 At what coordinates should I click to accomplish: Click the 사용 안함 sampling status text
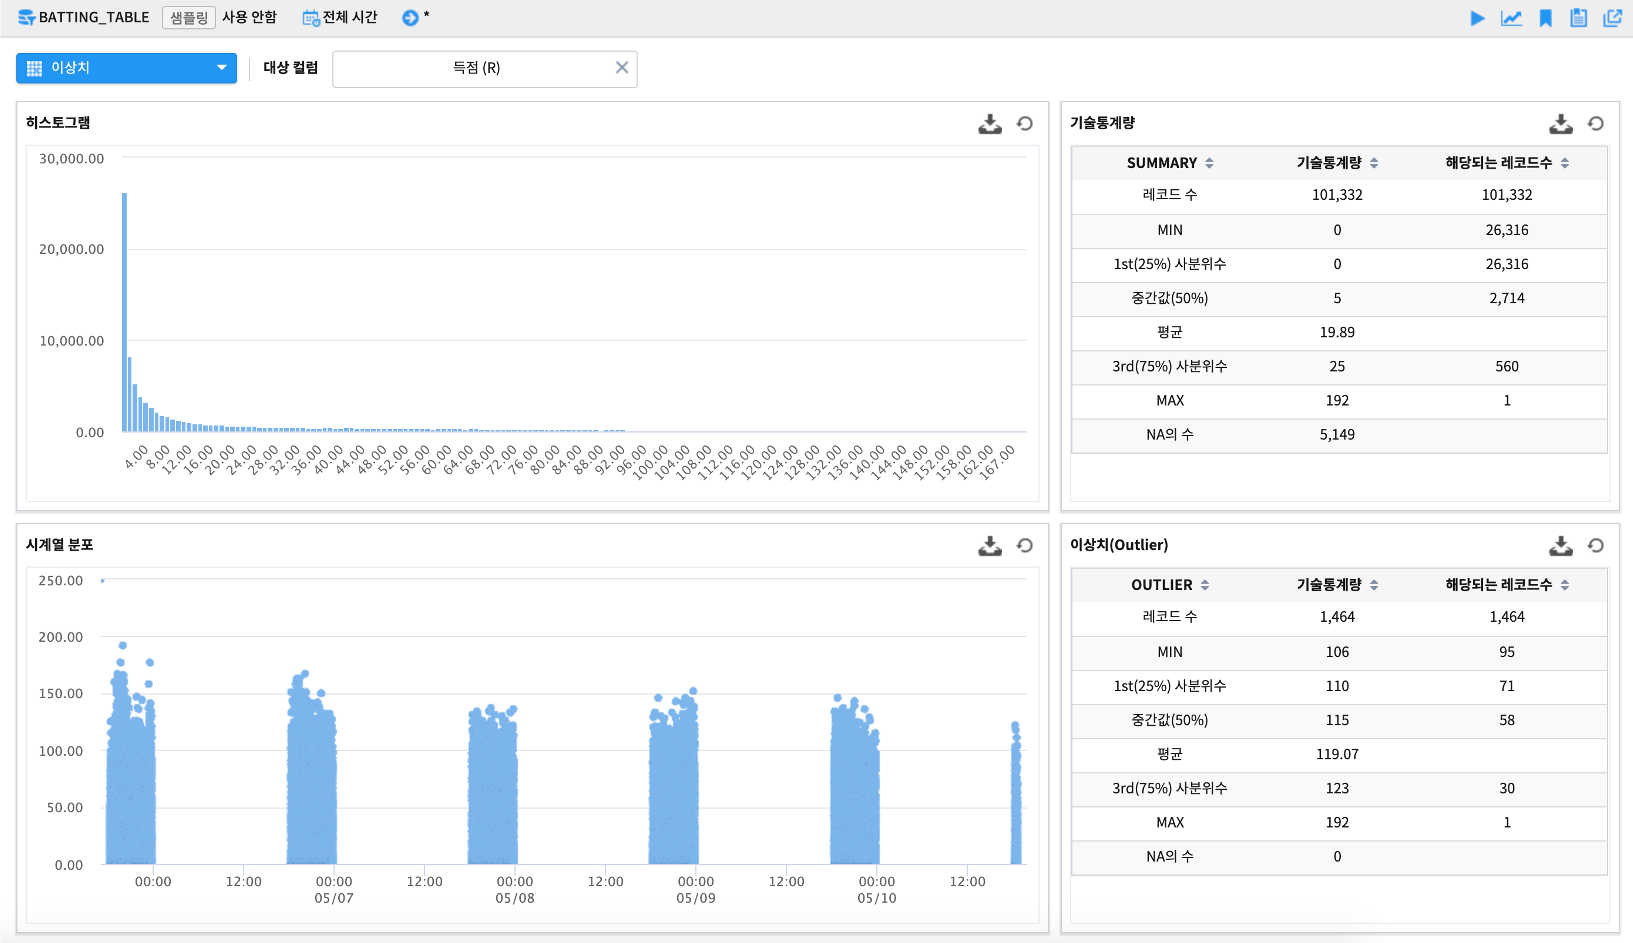249,17
